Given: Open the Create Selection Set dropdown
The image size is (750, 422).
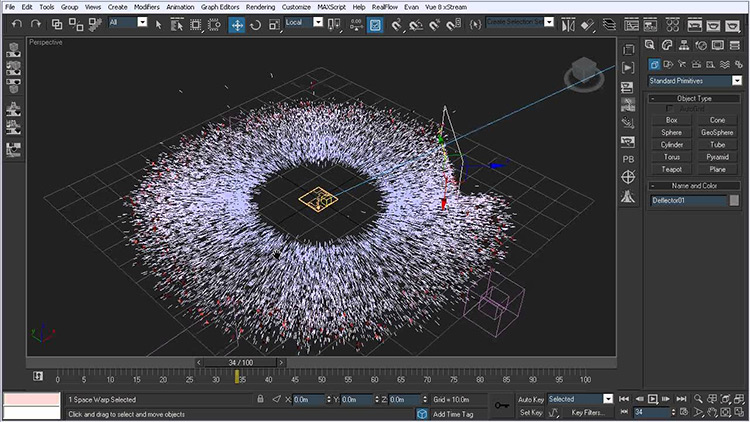Looking at the screenshot, I should tap(519, 22).
